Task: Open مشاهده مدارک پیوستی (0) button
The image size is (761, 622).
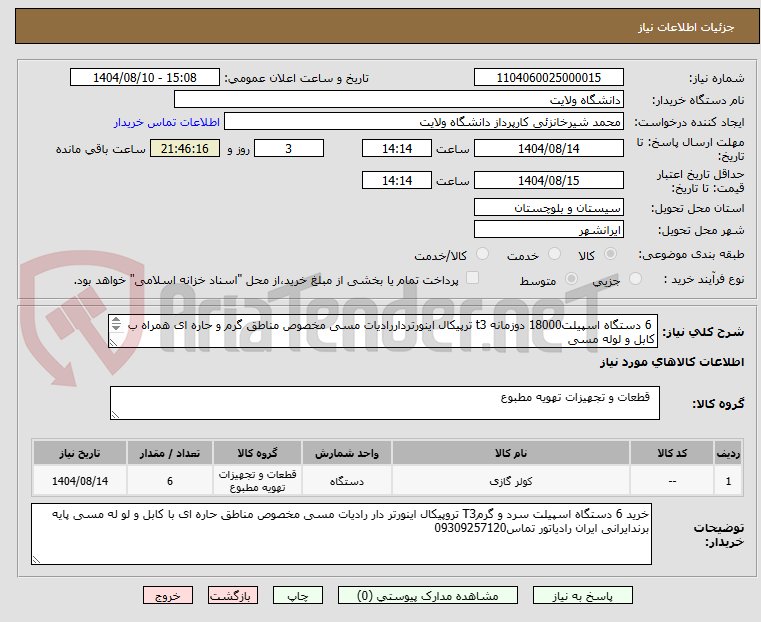Action: [x=428, y=595]
